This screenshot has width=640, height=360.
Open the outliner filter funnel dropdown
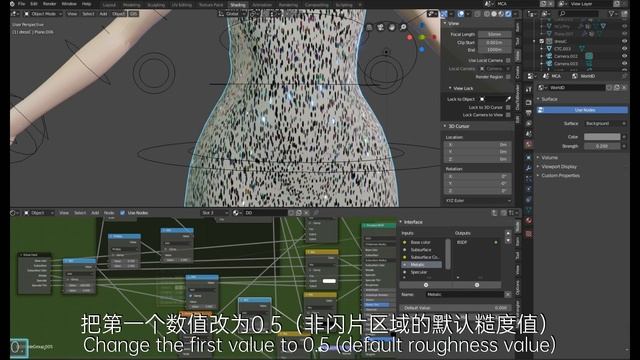coord(612,14)
